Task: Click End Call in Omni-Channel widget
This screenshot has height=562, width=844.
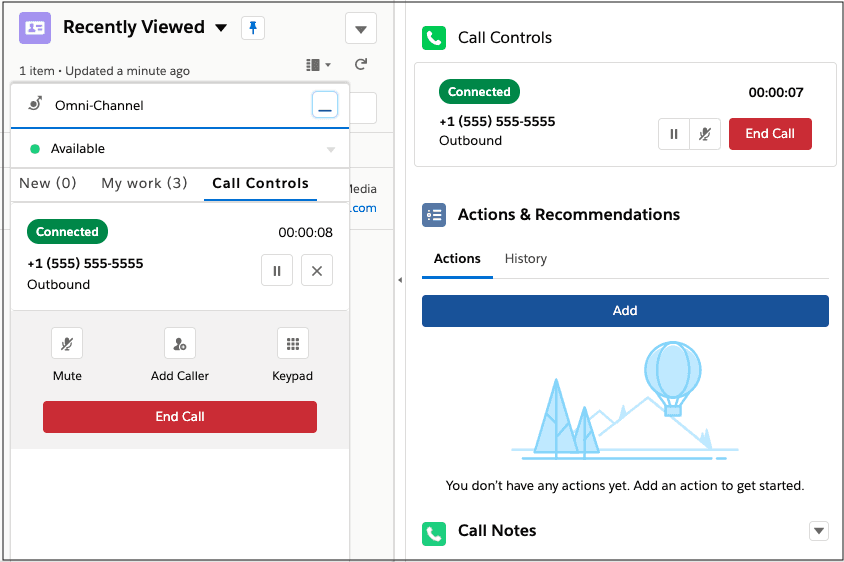Action: 180,417
